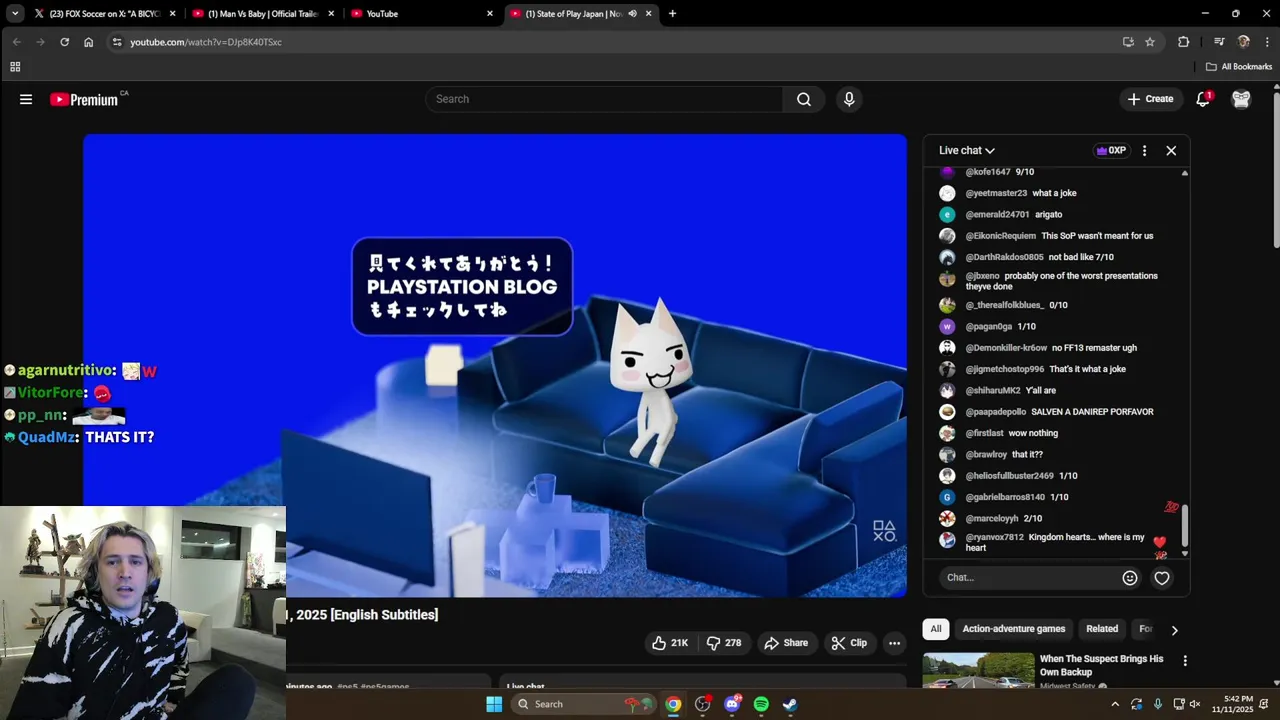Open the account avatar menu

(1241, 99)
